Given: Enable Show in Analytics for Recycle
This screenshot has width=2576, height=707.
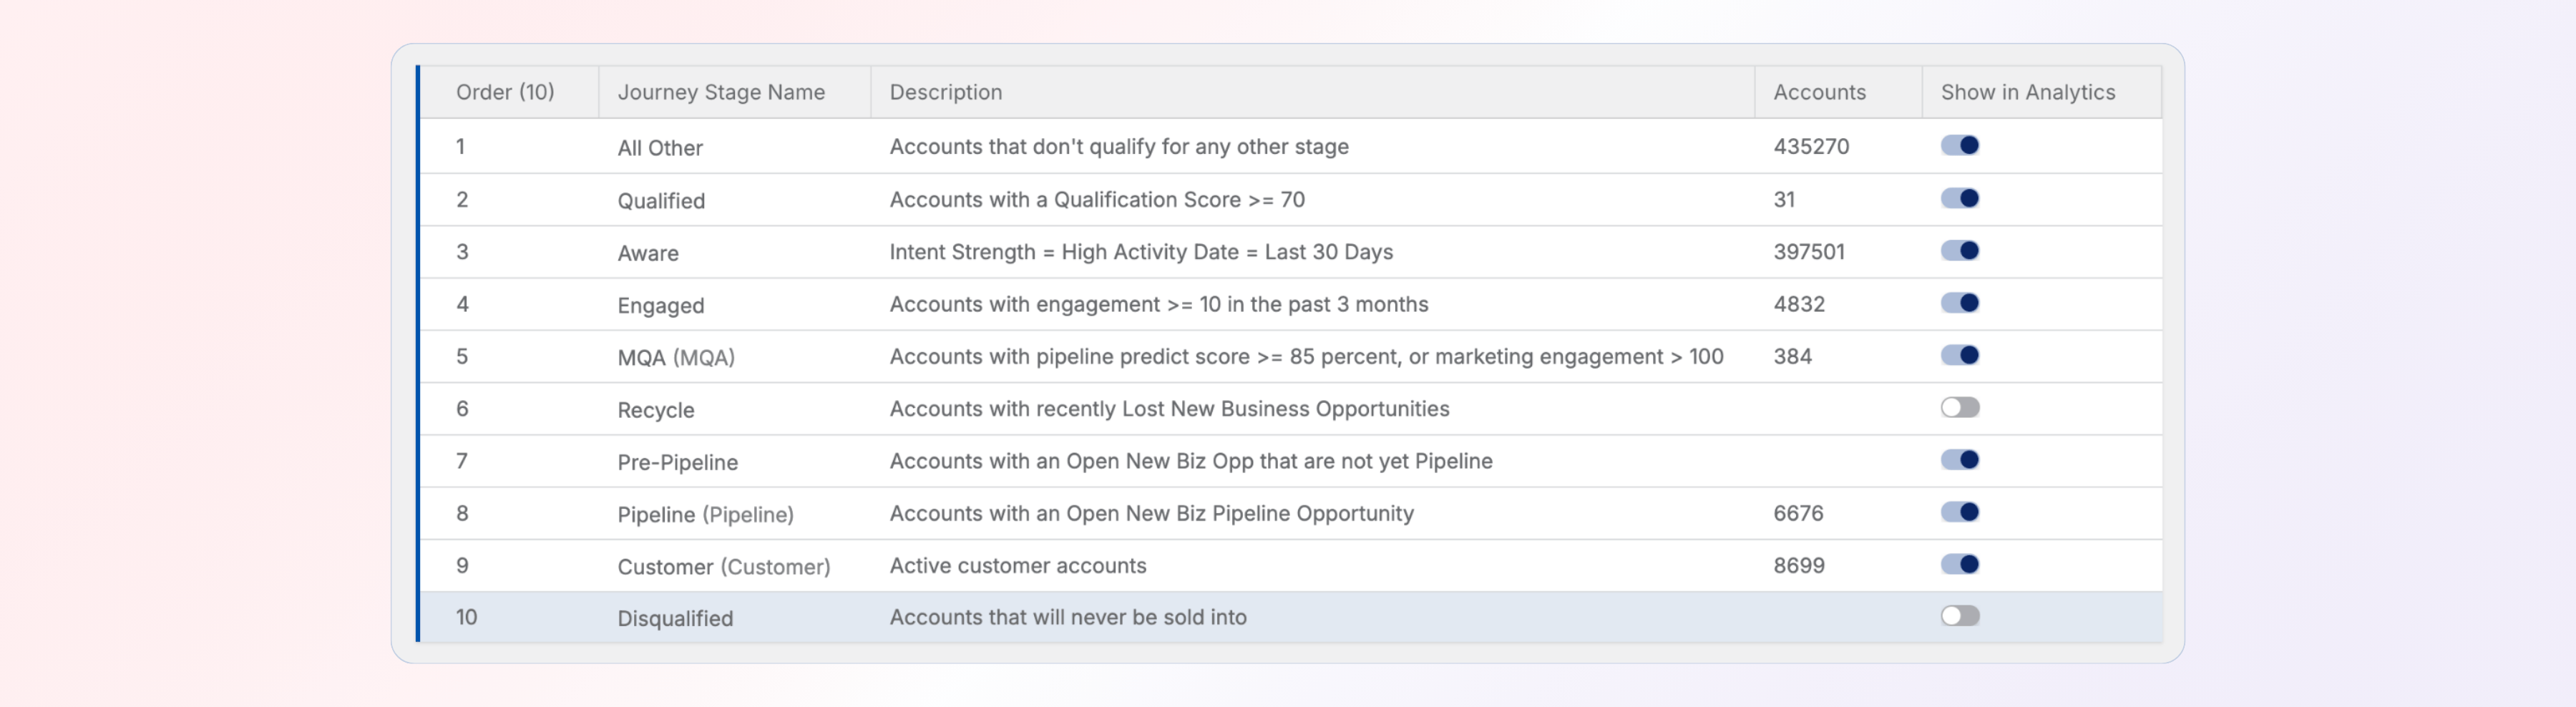Looking at the screenshot, I should pos(1959,408).
